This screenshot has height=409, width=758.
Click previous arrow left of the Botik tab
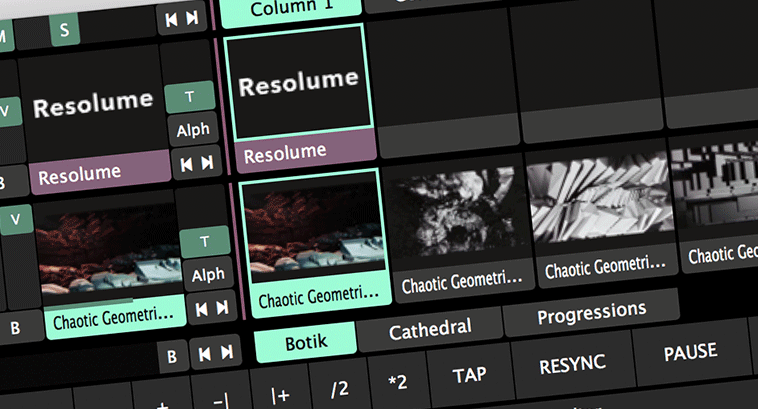click(x=204, y=354)
